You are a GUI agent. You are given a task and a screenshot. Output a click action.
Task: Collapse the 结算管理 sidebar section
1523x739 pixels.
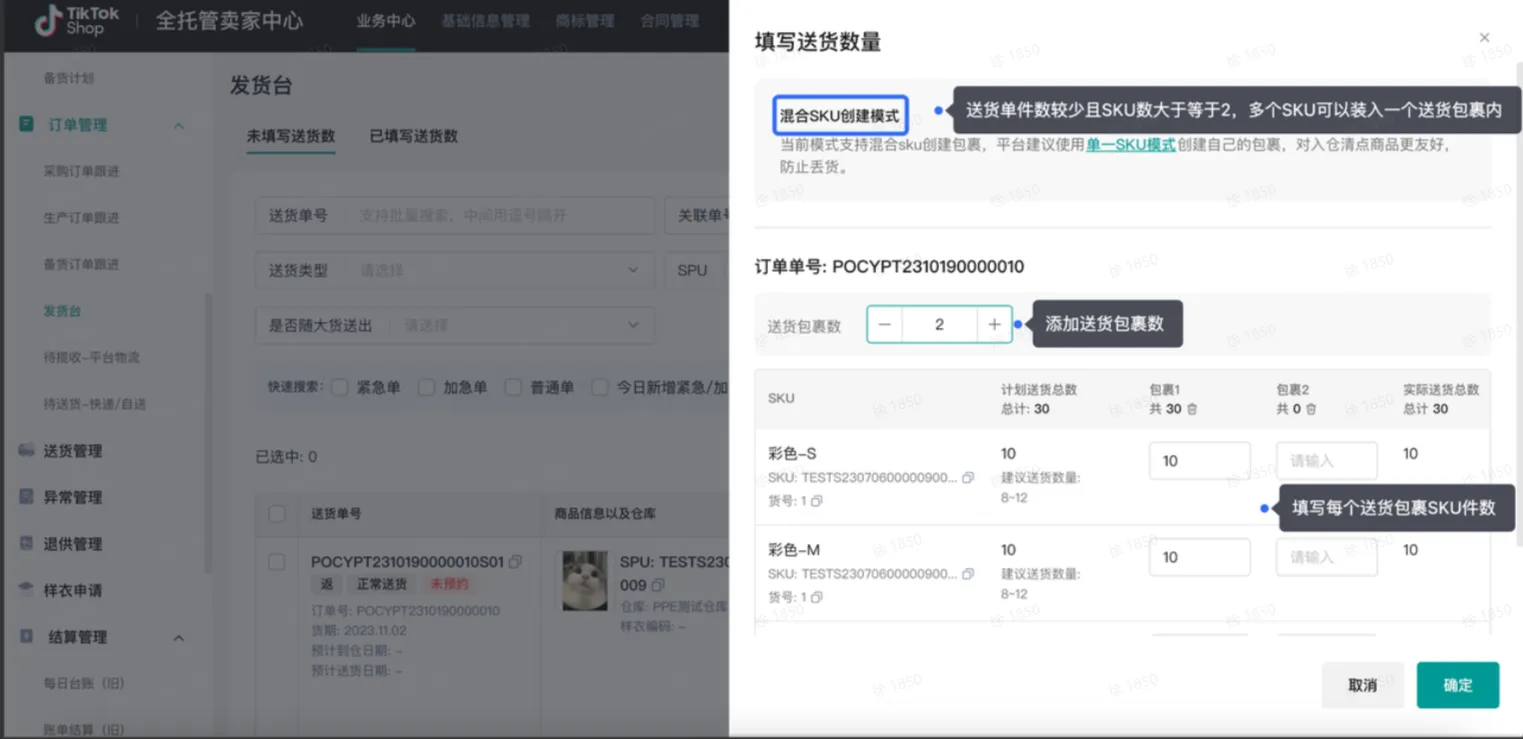click(179, 637)
